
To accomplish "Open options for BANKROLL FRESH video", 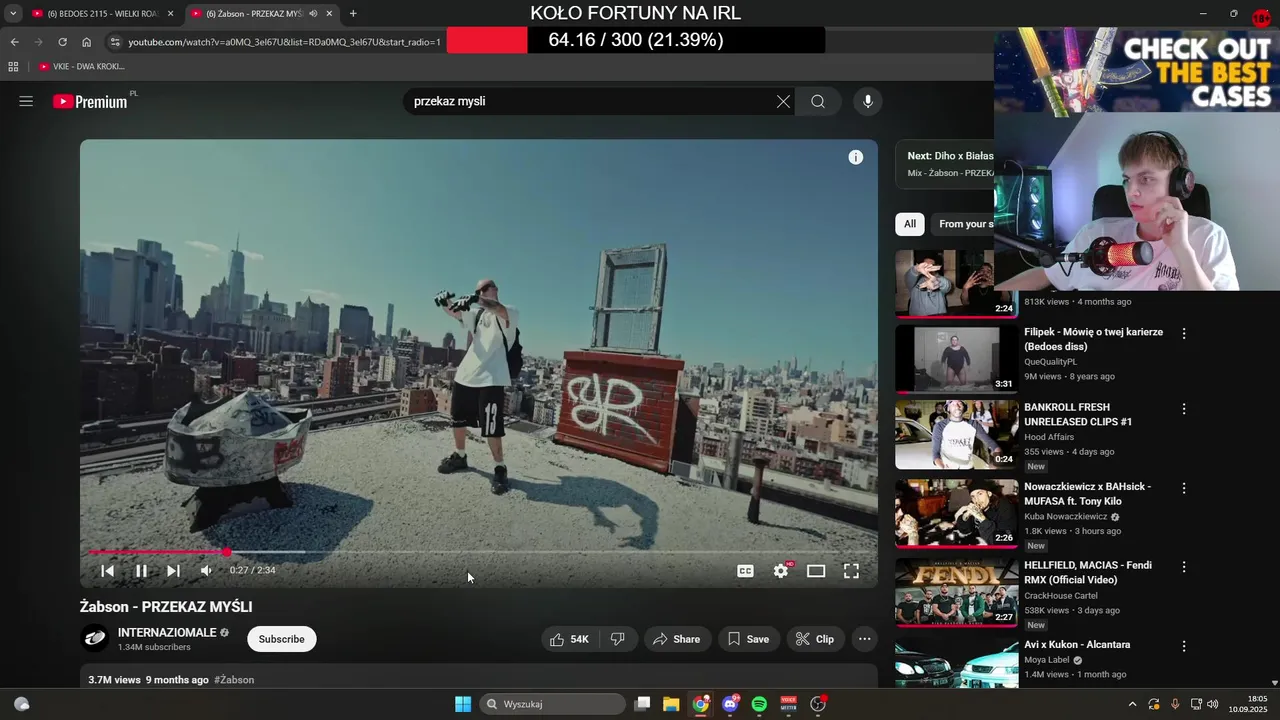I will click(x=1184, y=409).
